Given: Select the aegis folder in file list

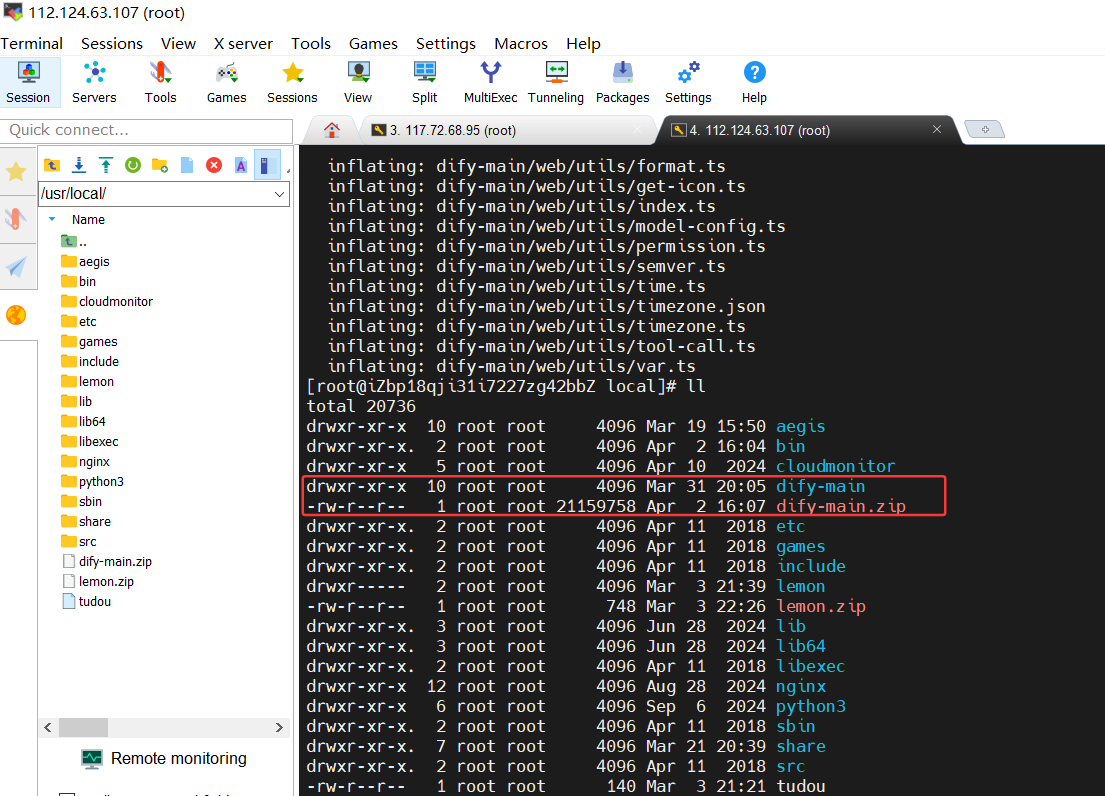Looking at the screenshot, I should pos(85,261).
